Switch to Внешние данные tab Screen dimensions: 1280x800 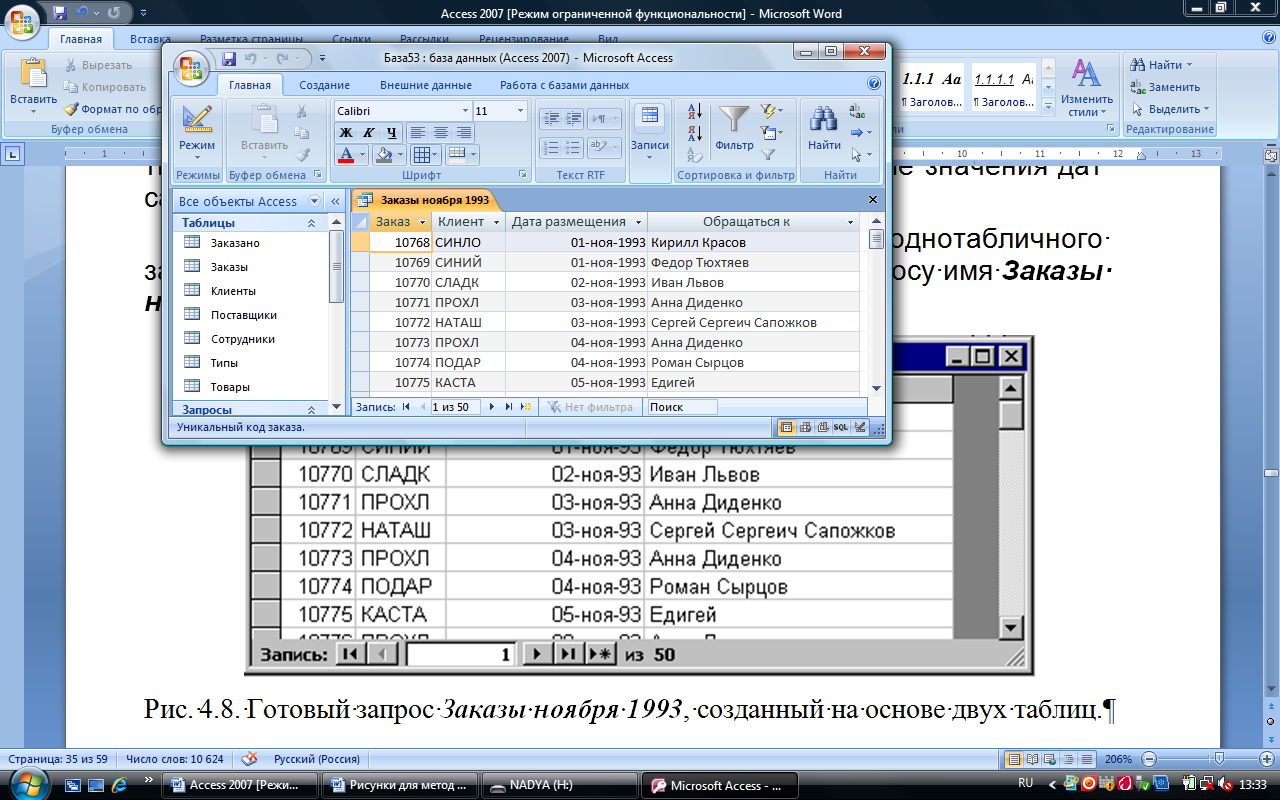(426, 85)
